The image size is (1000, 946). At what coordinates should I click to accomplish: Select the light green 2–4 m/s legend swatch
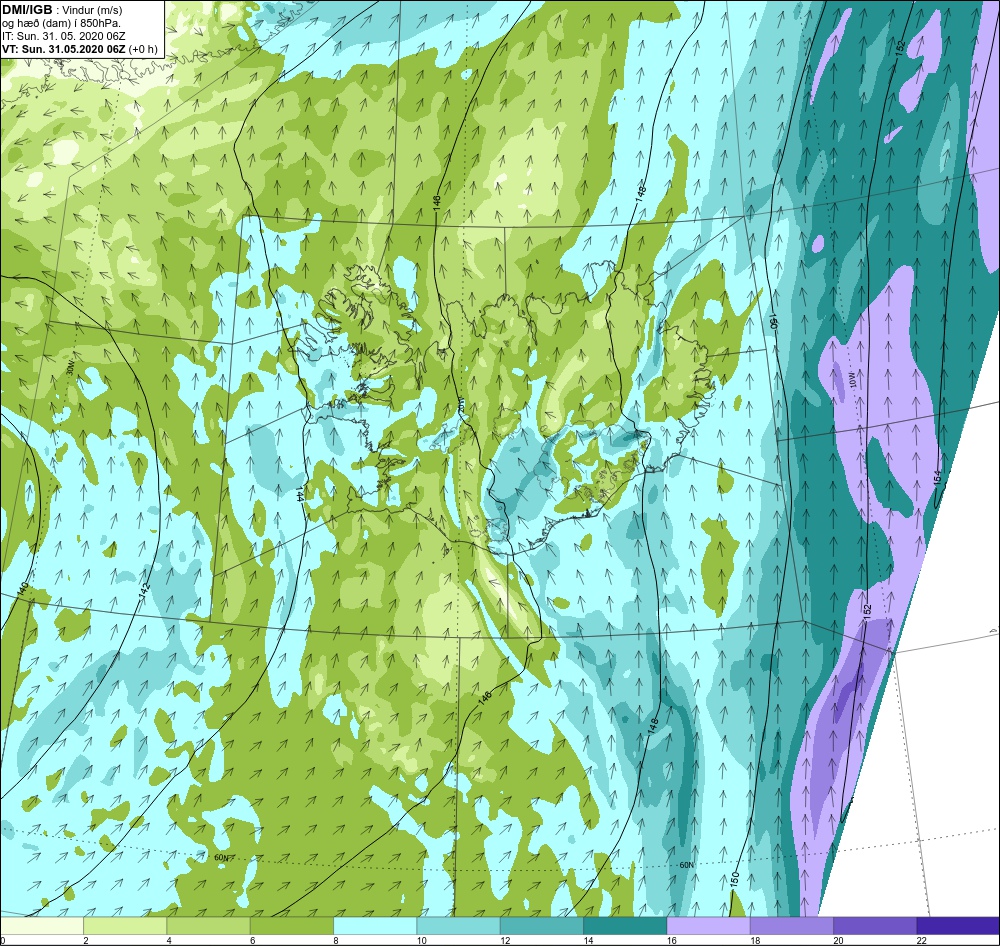(125, 925)
